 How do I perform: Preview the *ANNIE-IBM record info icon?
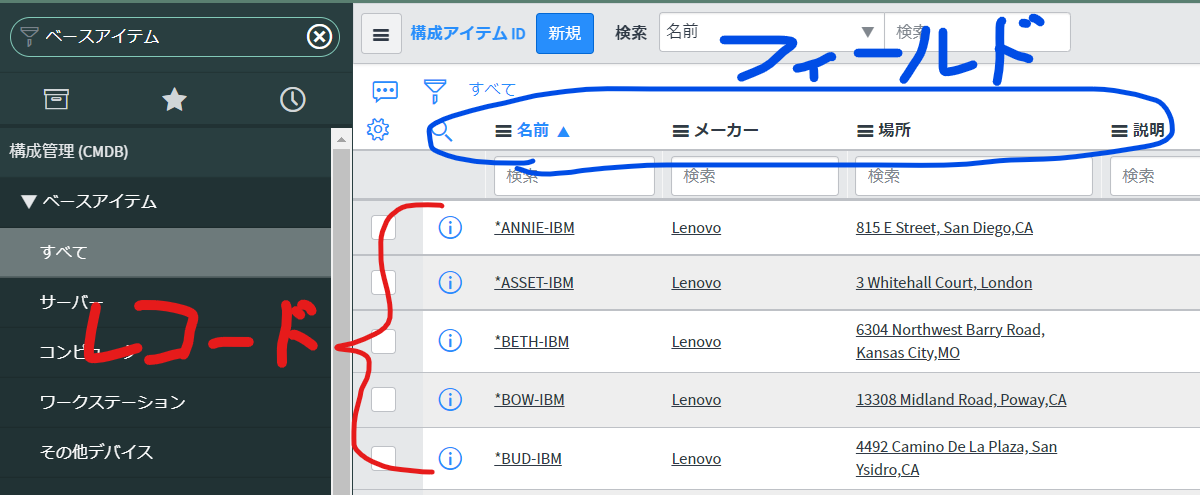(x=450, y=228)
